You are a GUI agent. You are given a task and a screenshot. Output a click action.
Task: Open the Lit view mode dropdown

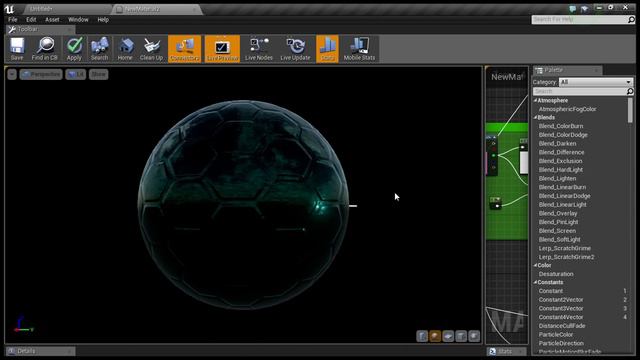pyautogui.click(x=76, y=74)
